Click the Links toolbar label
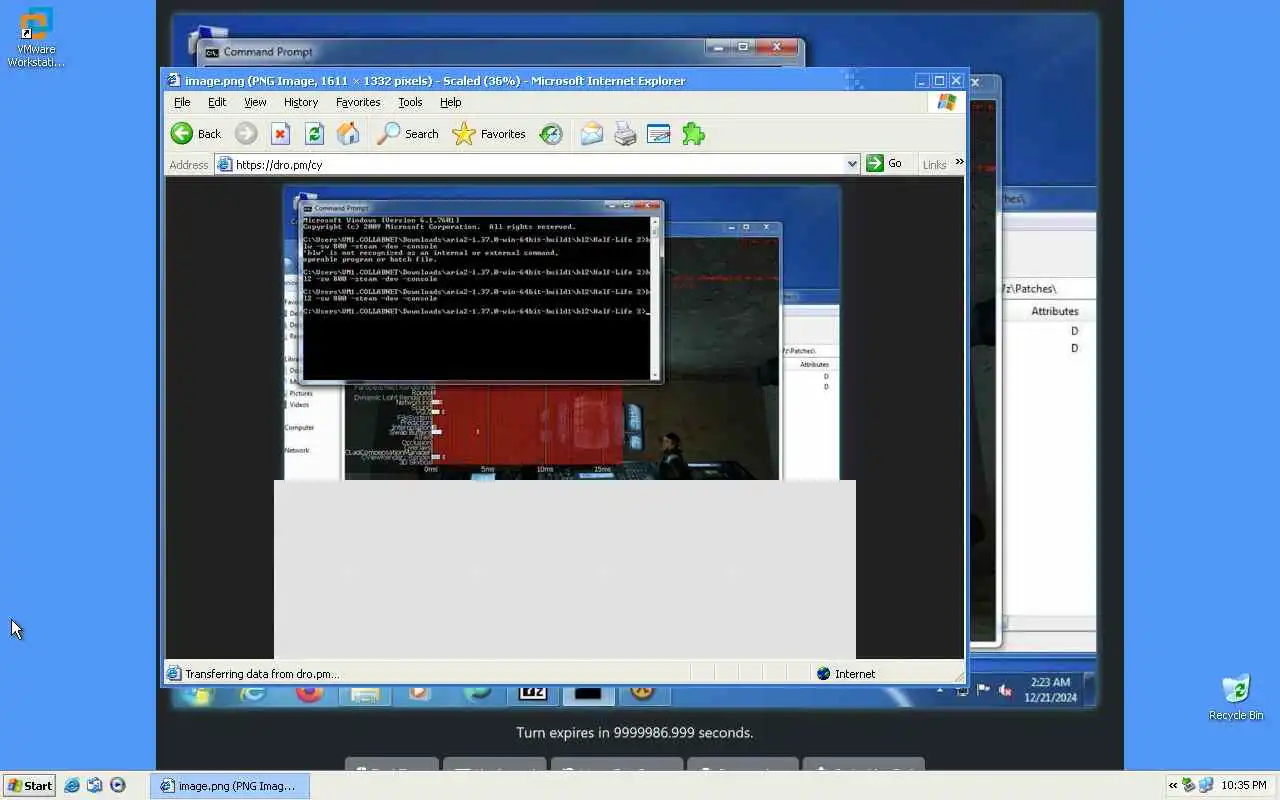Screen dimensions: 1280x800 934,165
